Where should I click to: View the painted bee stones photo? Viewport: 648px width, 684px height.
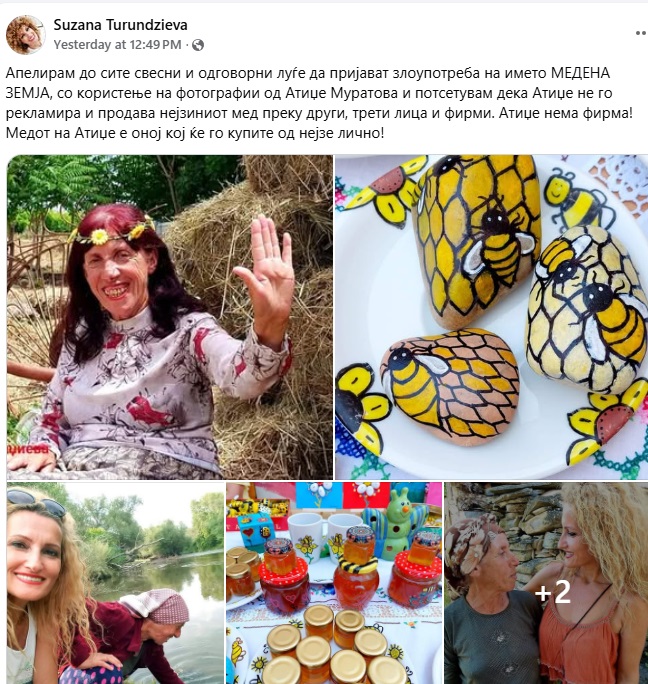click(491, 317)
